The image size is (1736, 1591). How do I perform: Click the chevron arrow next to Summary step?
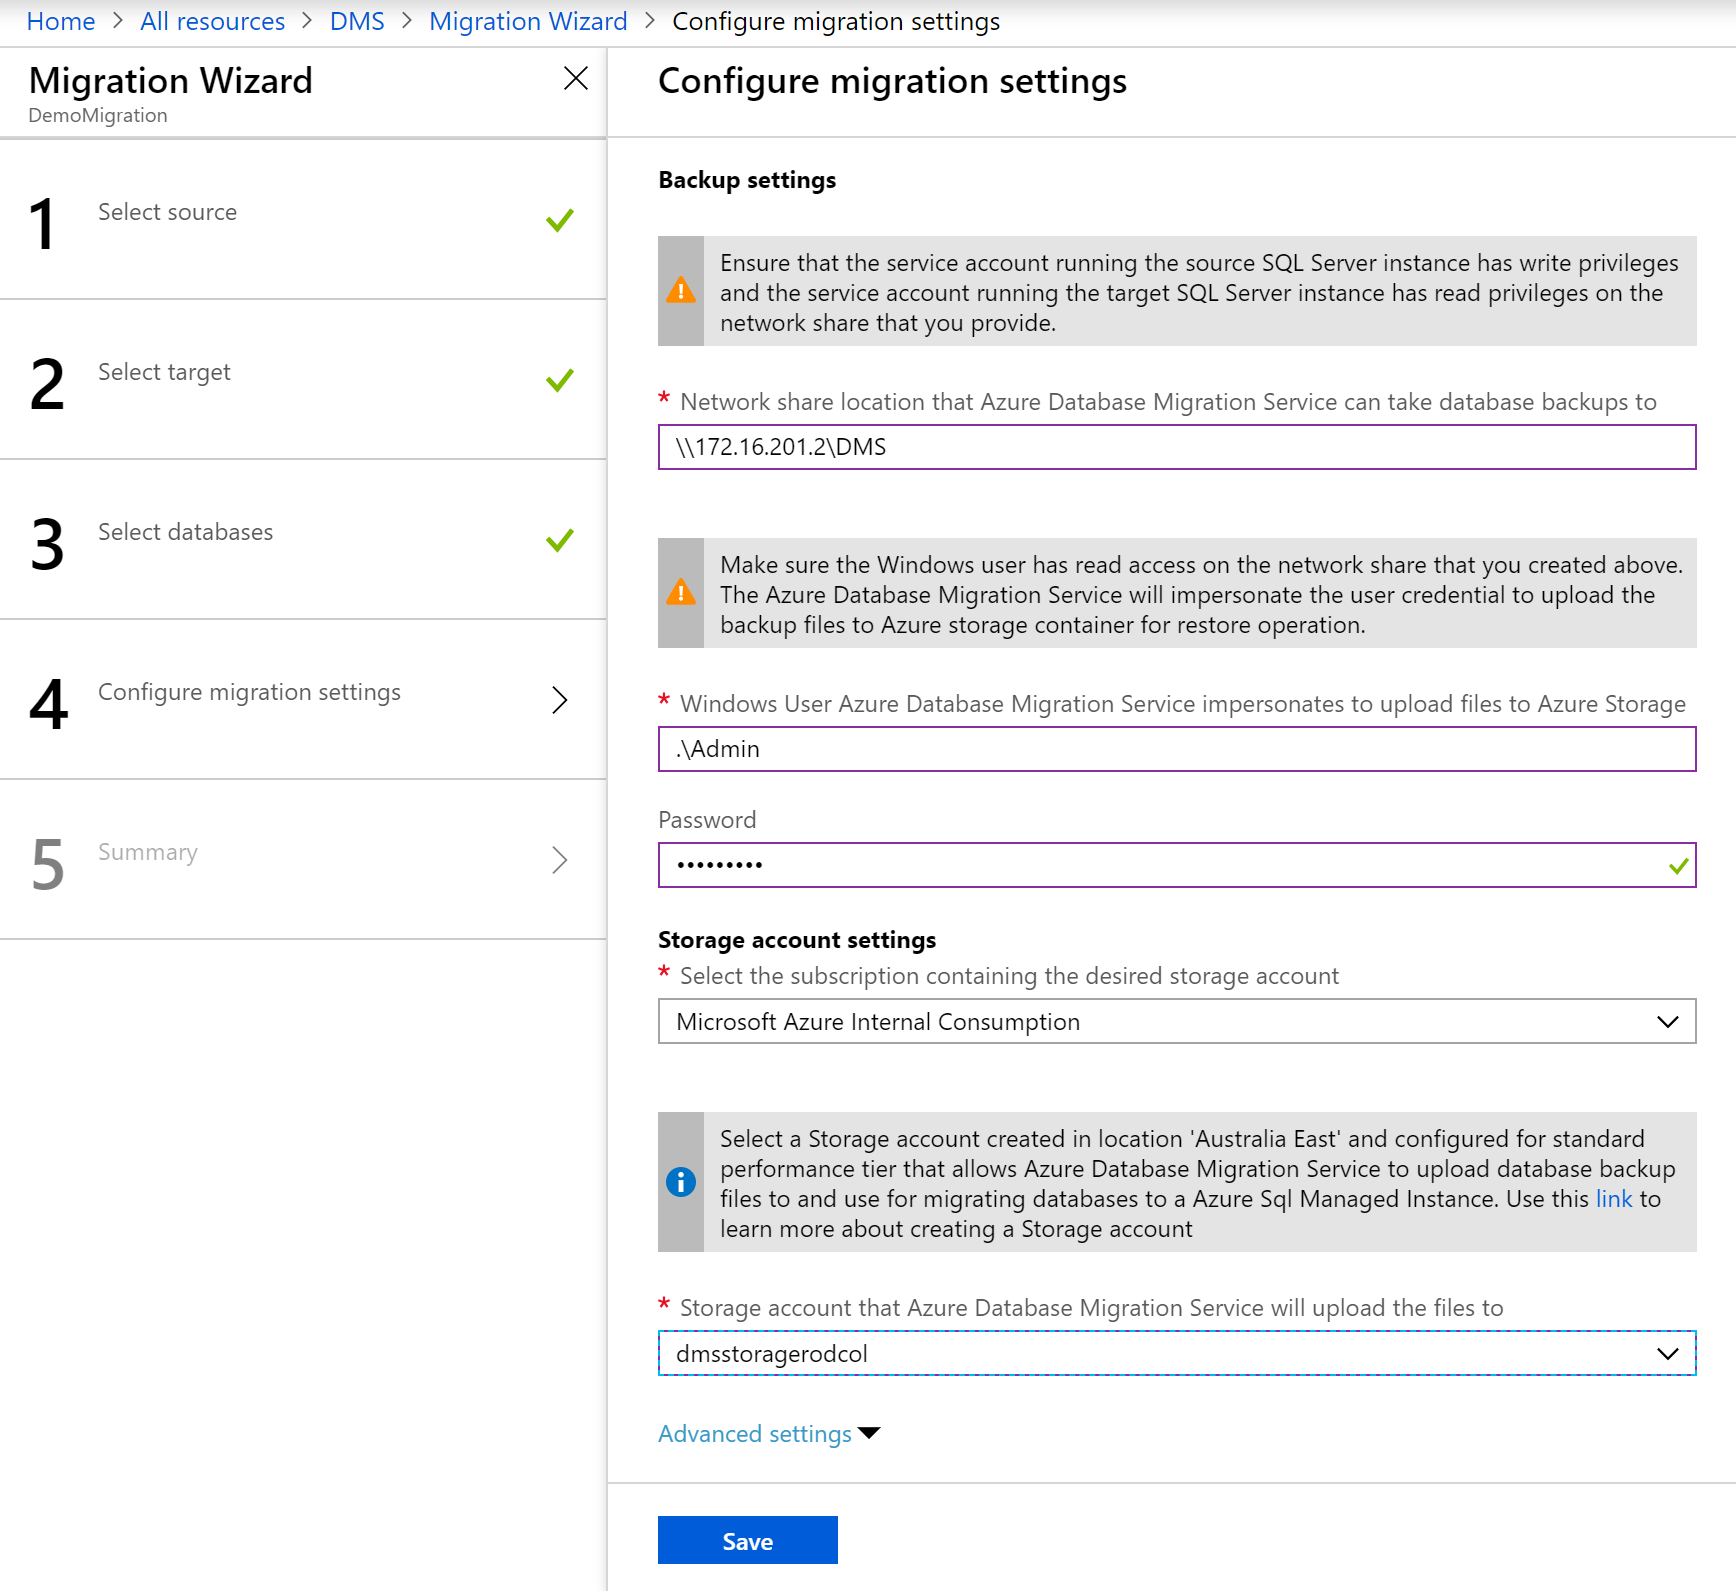pyautogui.click(x=560, y=860)
